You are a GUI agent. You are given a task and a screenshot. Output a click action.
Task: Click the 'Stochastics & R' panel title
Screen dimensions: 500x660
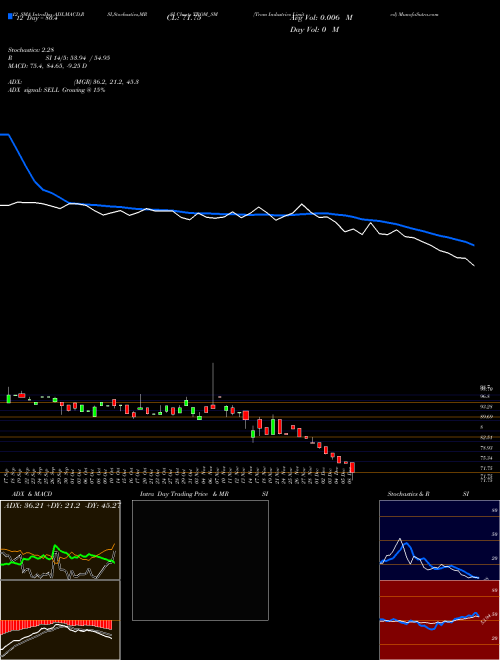408,494
